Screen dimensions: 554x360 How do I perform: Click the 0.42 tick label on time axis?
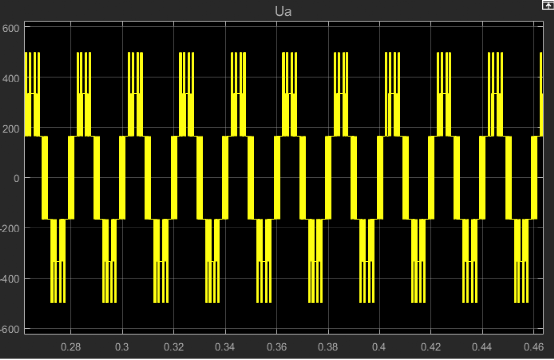click(x=431, y=347)
